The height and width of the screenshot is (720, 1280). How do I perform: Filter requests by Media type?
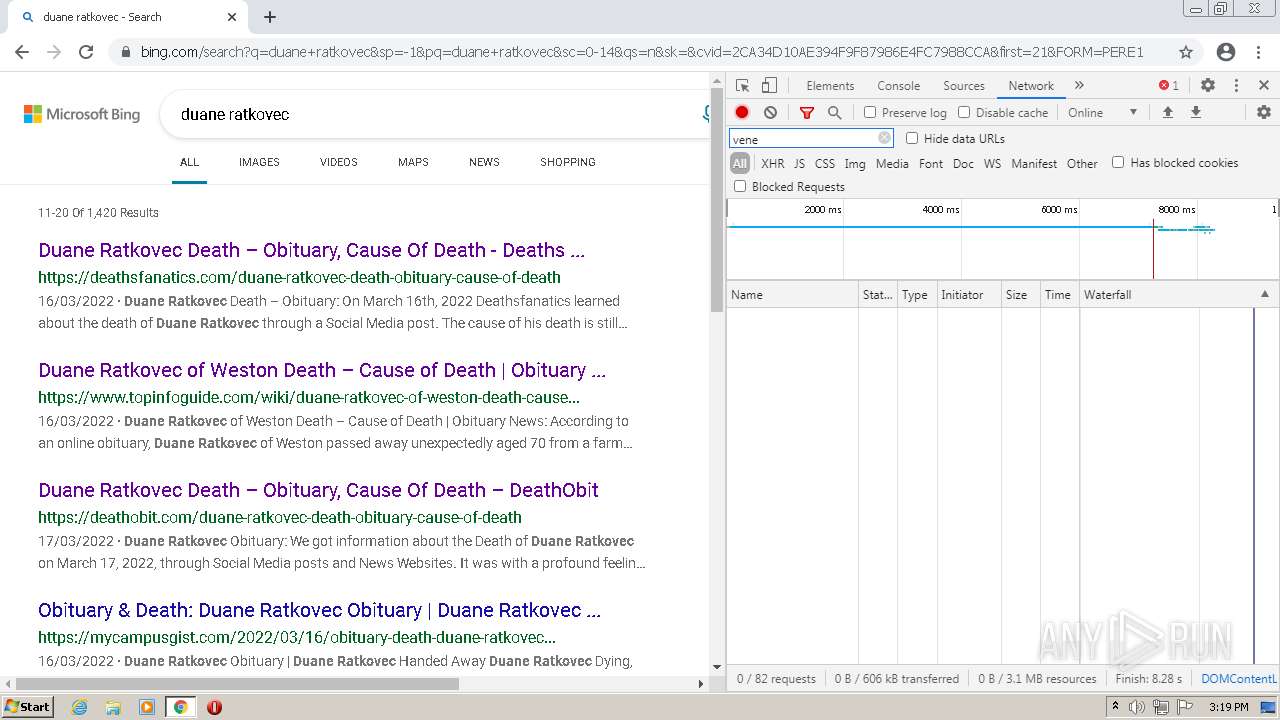point(892,164)
